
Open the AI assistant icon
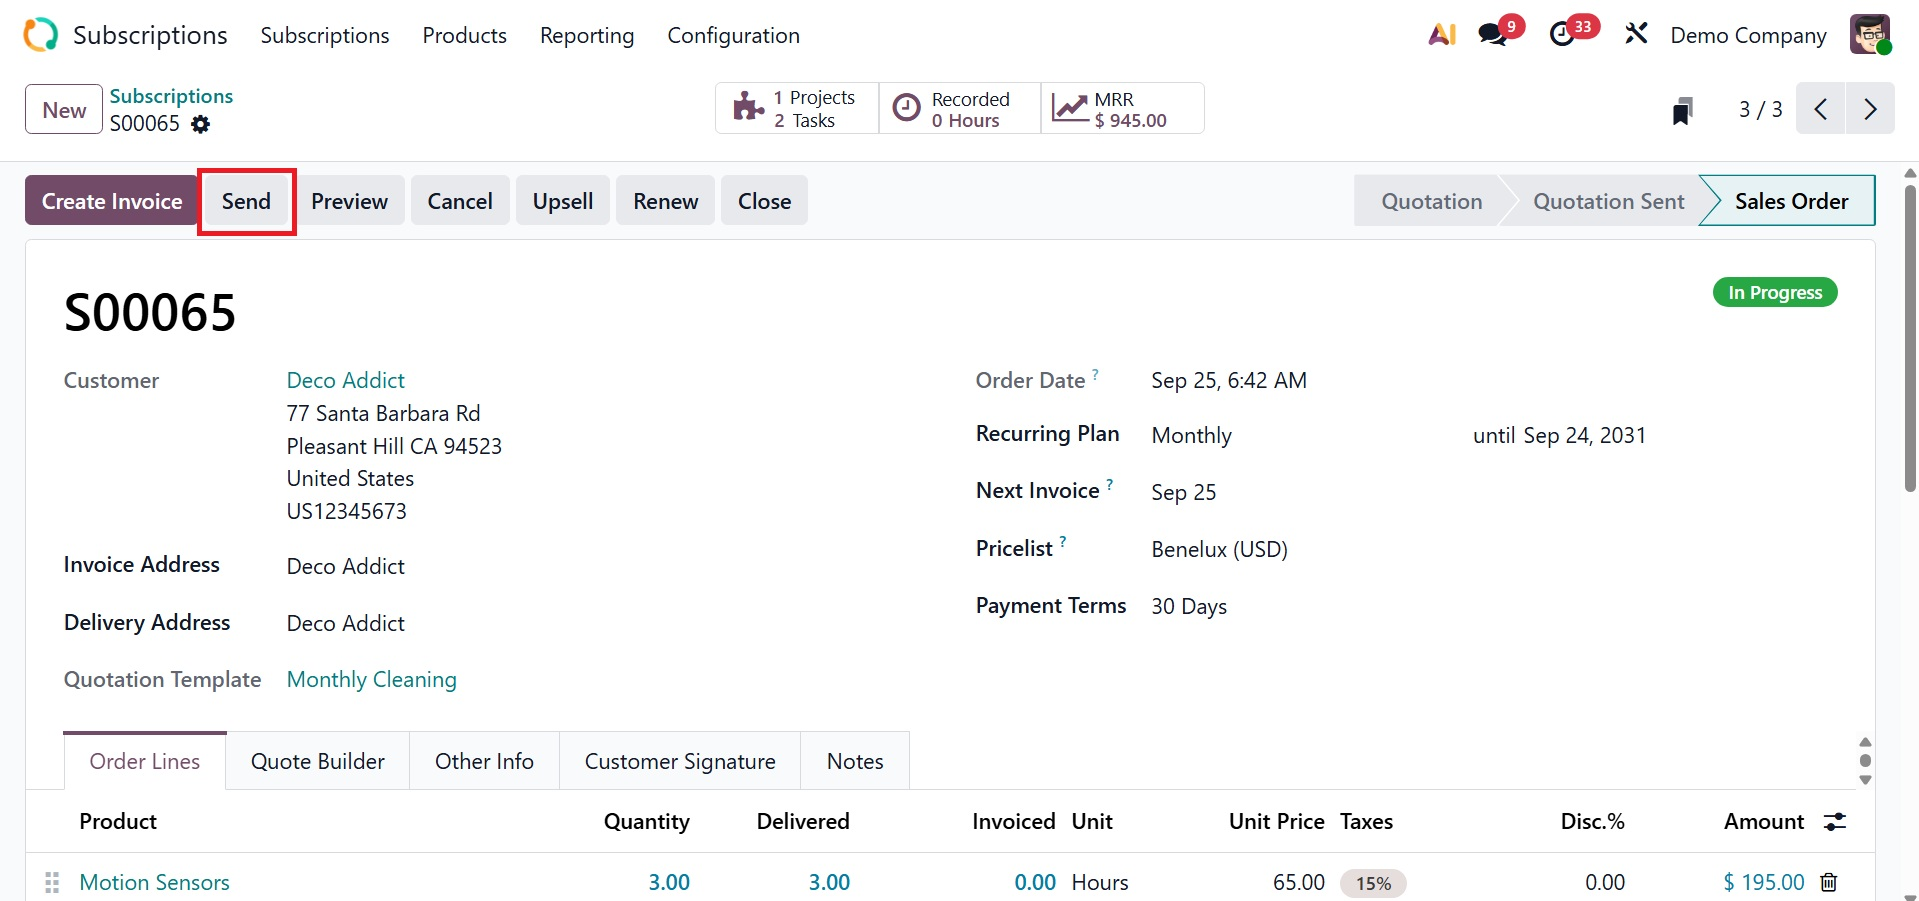1441,35
